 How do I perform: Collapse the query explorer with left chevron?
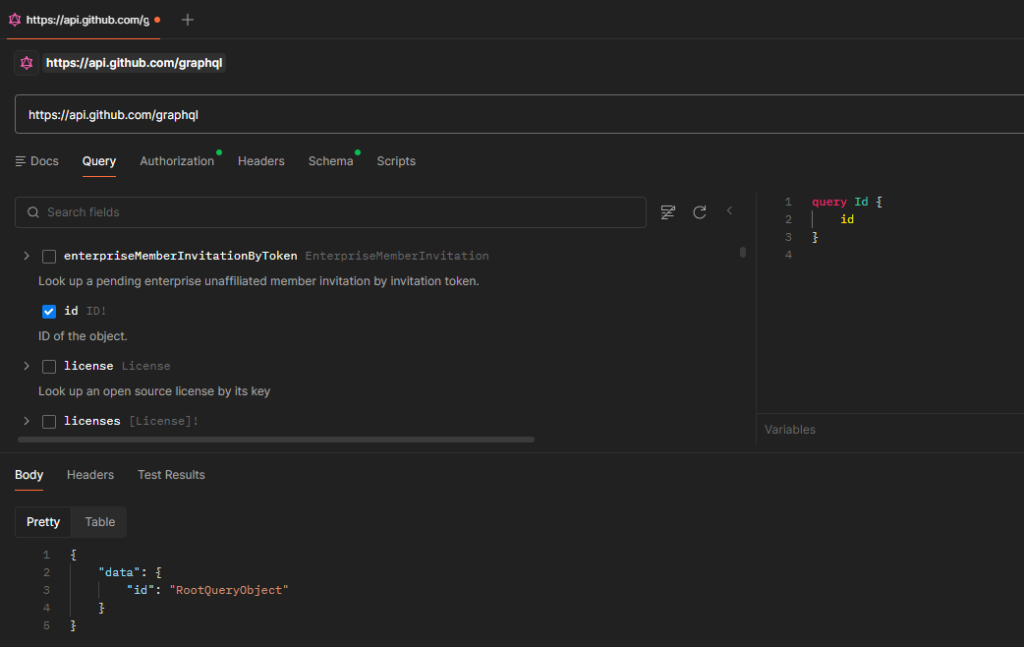click(x=729, y=210)
